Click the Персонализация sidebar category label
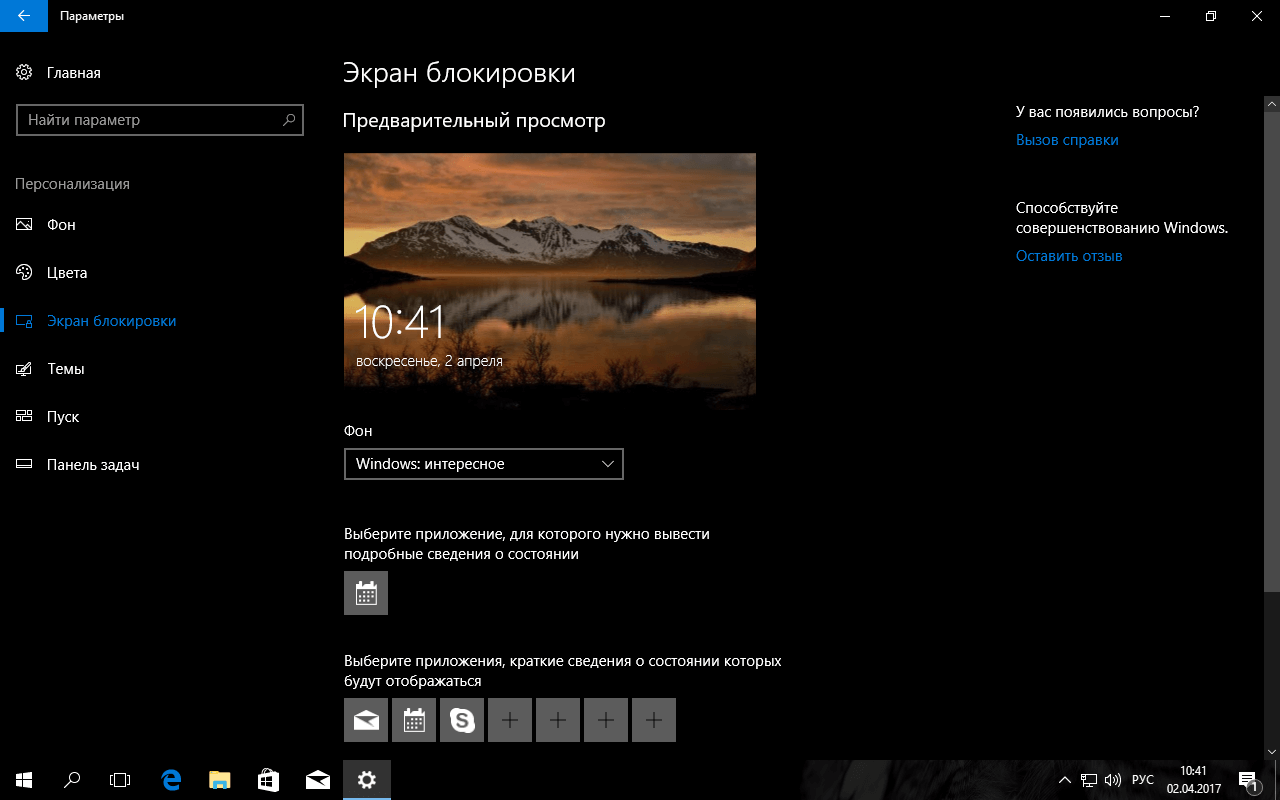1280x800 pixels. coord(72,184)
